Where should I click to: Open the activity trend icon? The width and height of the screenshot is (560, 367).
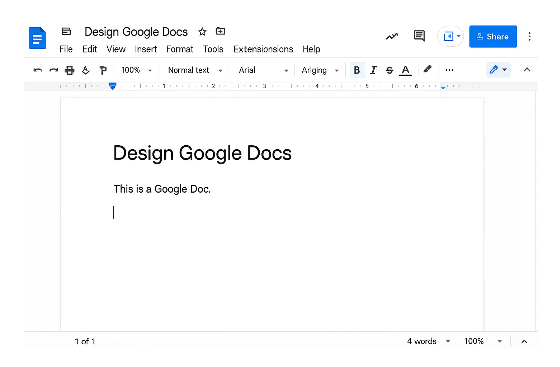pyautogui.click(x=392, y=36)
